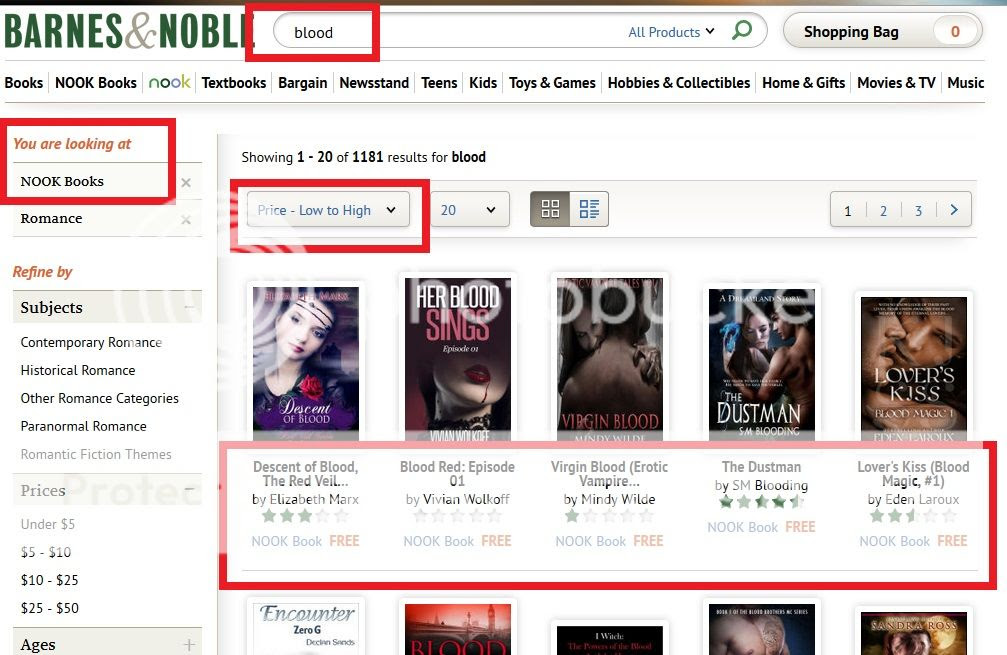Select results page 1
The width and height of the screenshot is (1007, 655).
[x=848, y=211]
